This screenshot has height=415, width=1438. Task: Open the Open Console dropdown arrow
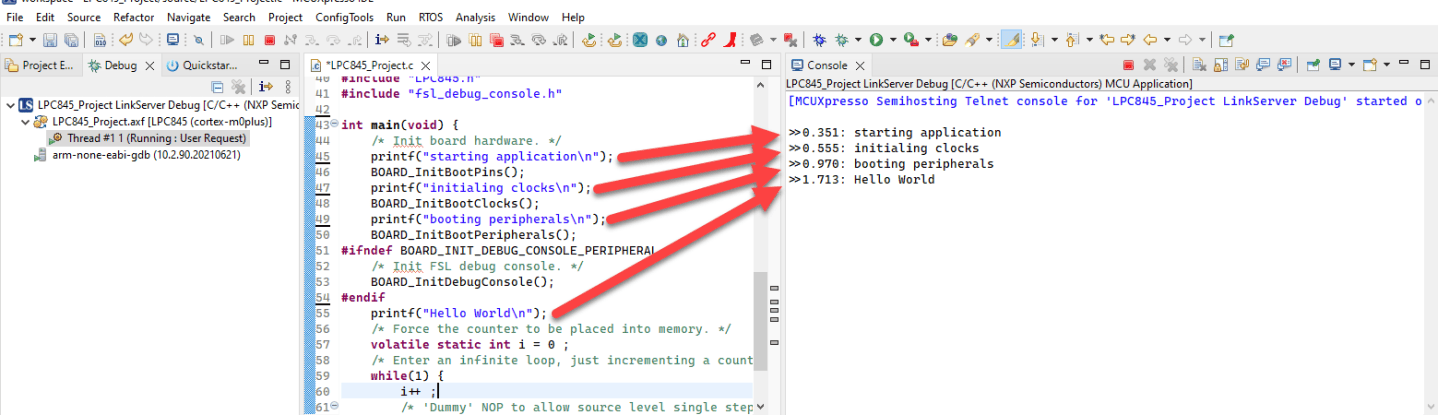coord(1387,65)
